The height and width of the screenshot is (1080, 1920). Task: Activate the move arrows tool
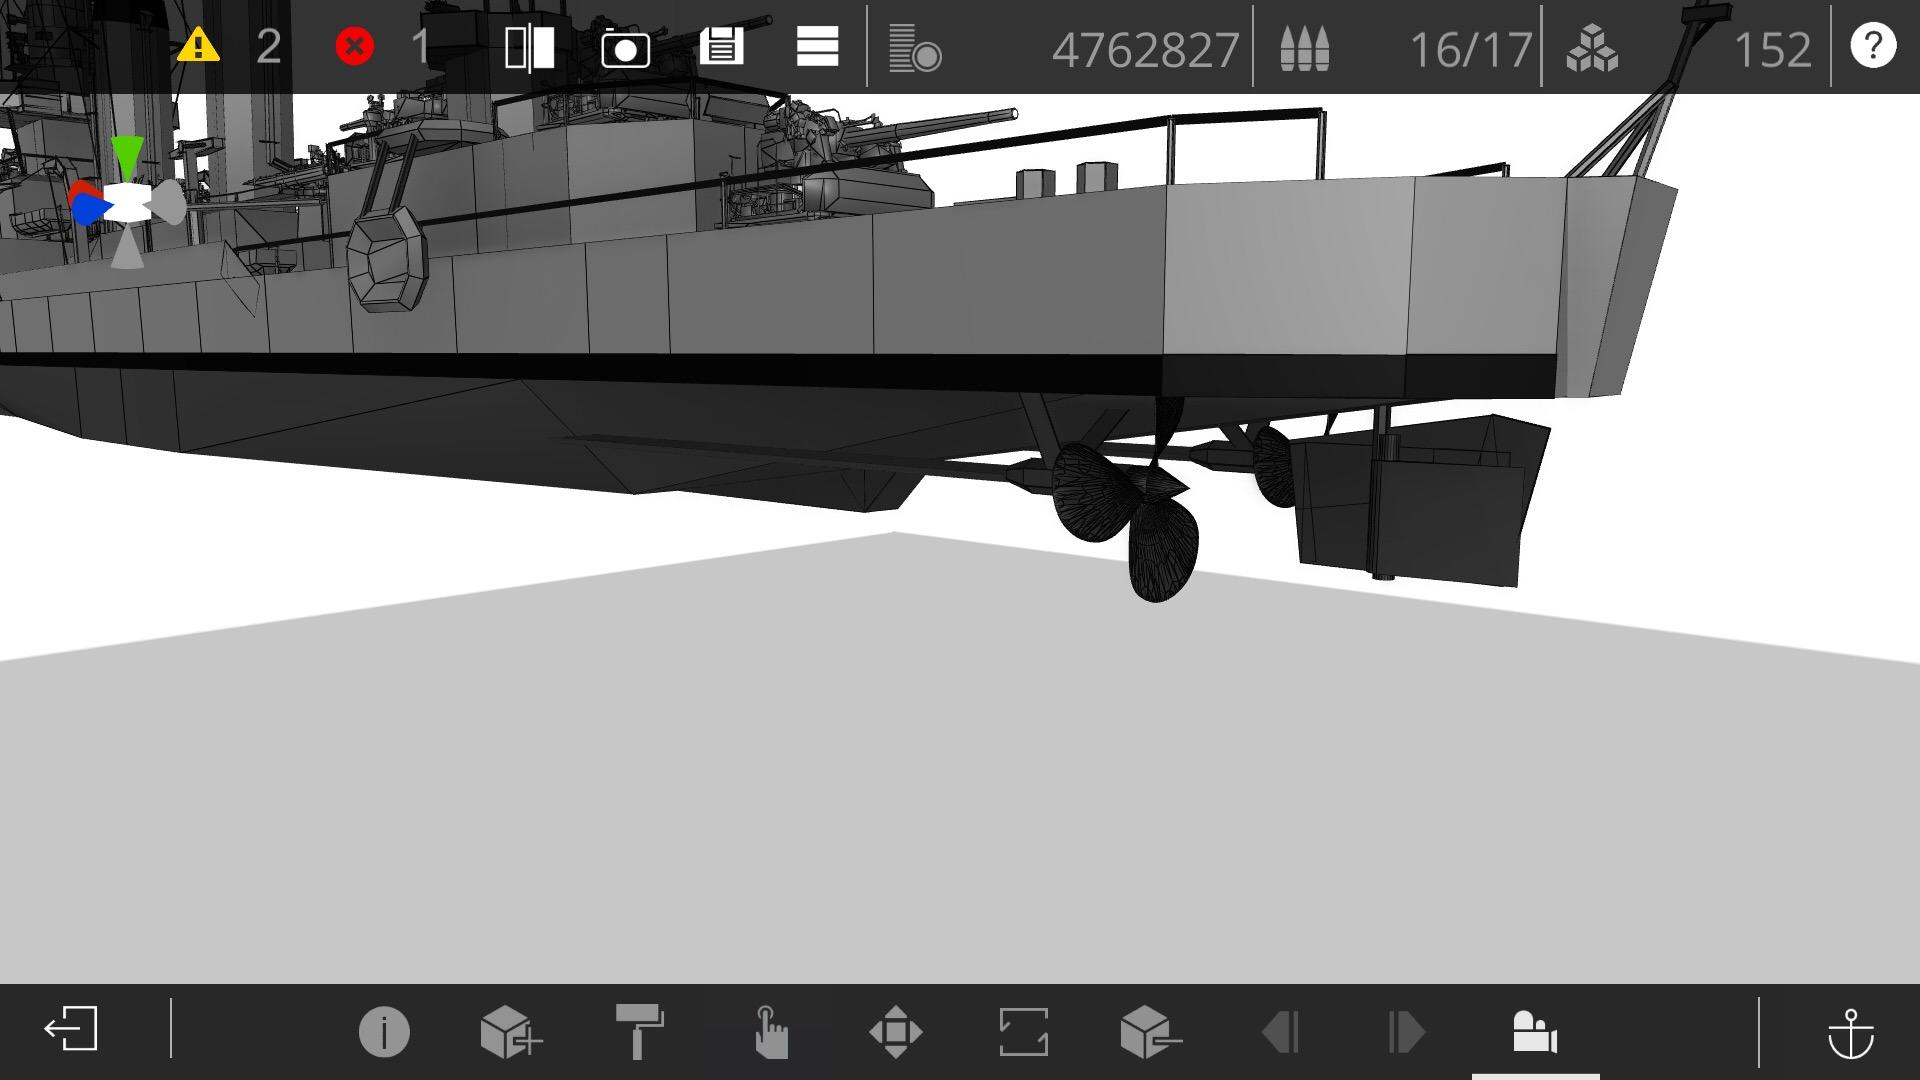tap(896, 1032)
